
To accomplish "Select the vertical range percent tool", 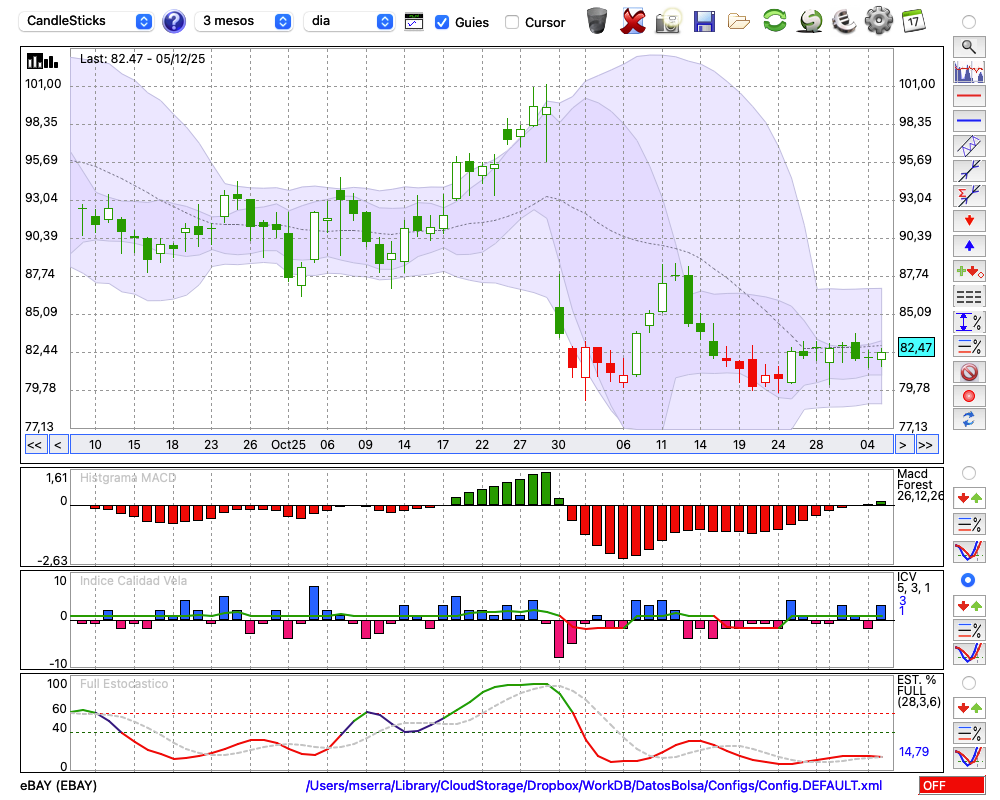I will point(969,322).
